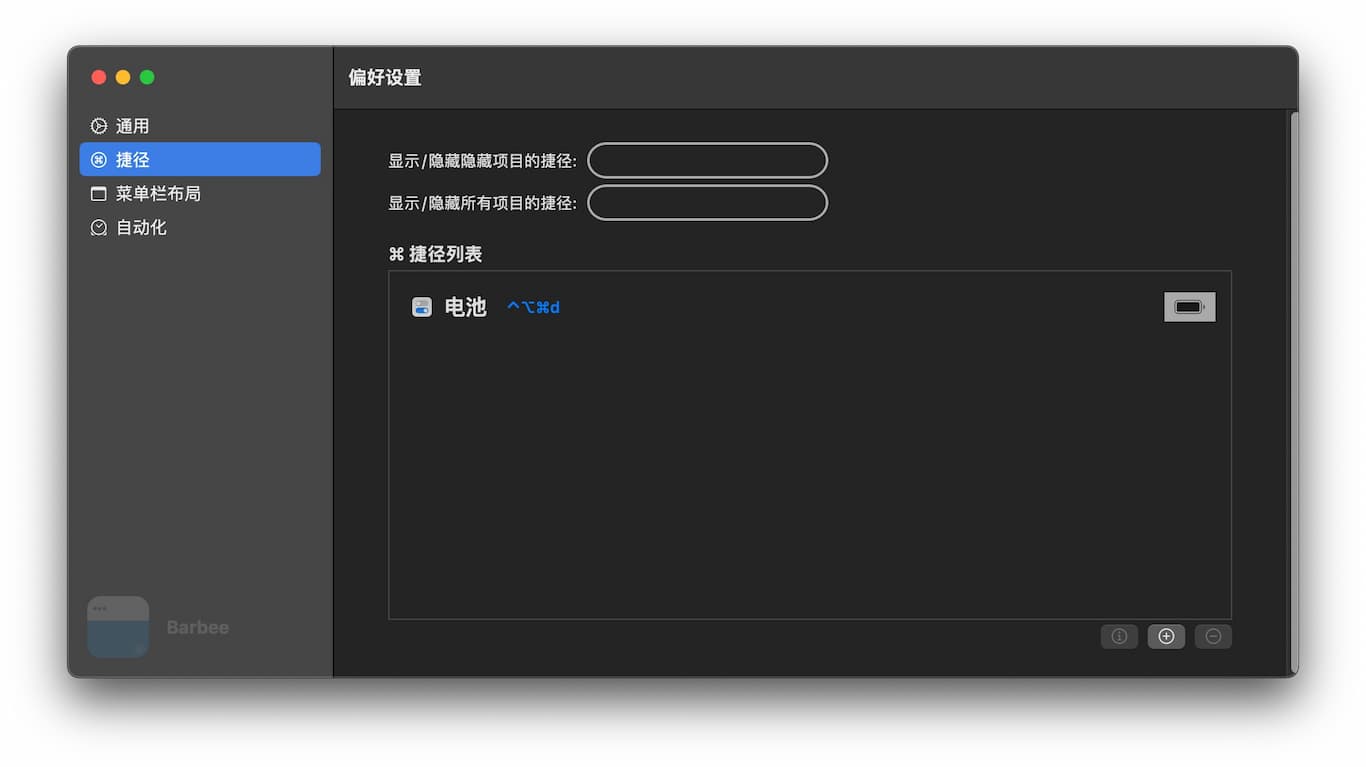Select the 电池 row in shortcut list

(x=809, y=307)
